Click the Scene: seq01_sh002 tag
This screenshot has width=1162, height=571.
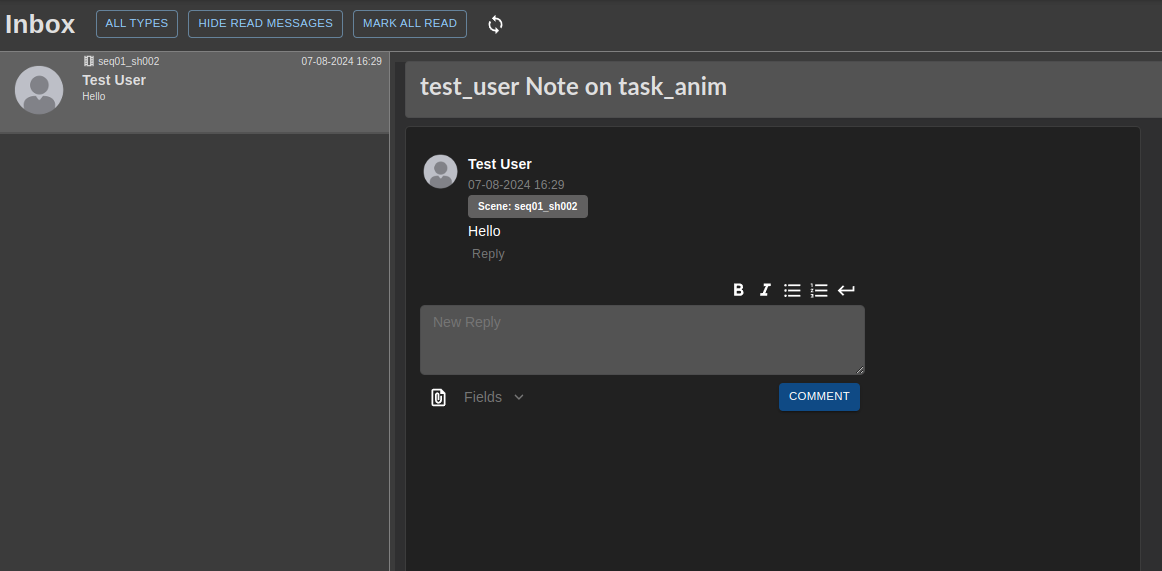point(527,206)
